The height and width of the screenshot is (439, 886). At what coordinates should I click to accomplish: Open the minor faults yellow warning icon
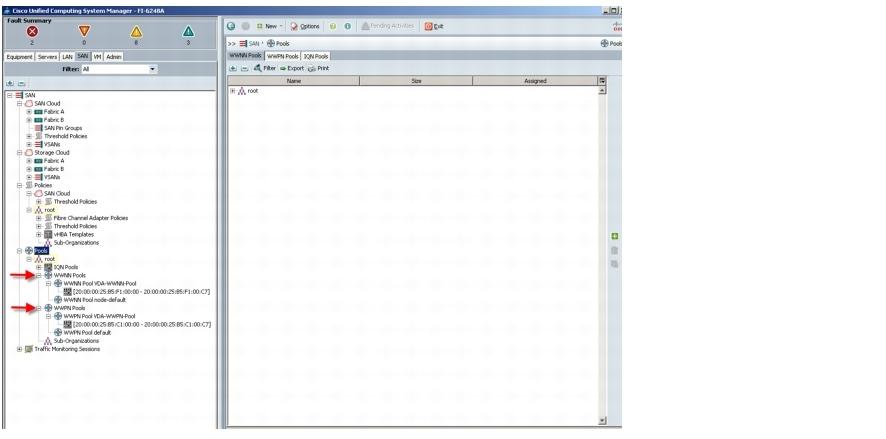136,32
